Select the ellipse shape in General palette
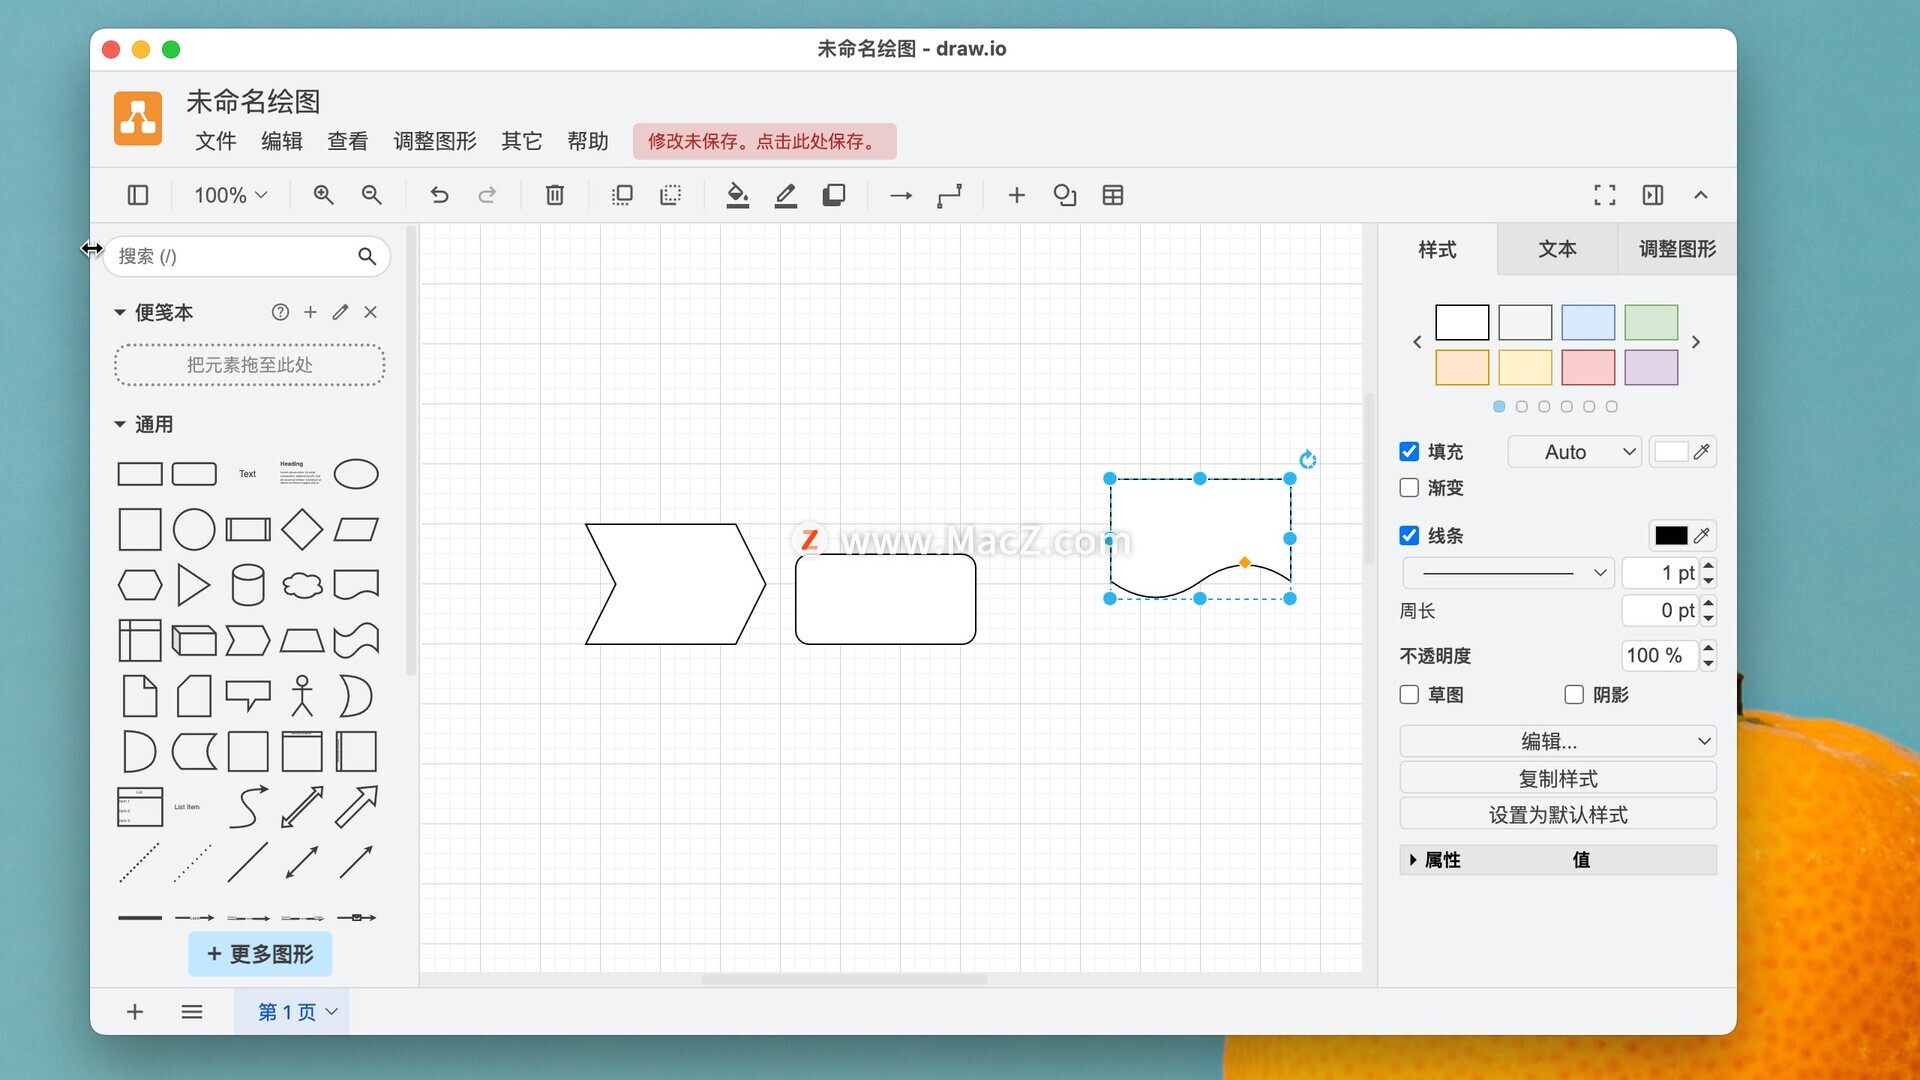Screen dimensions: 1920x1080 coord(356,474)
